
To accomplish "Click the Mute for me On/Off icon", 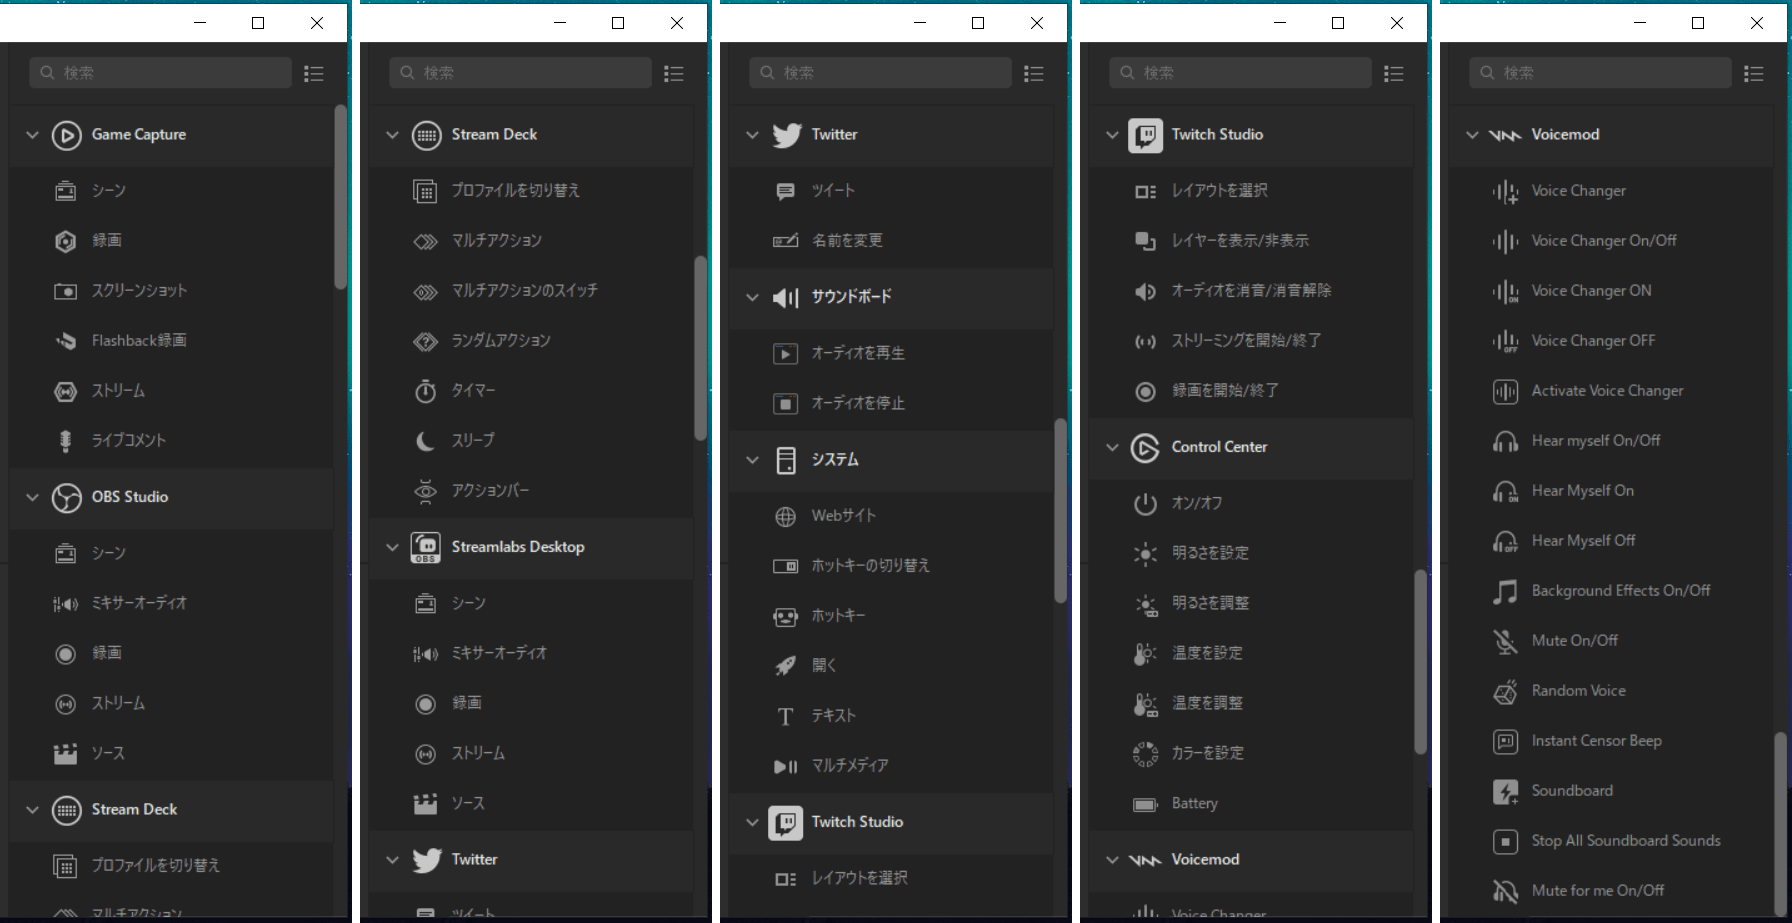I will 1505,891.
